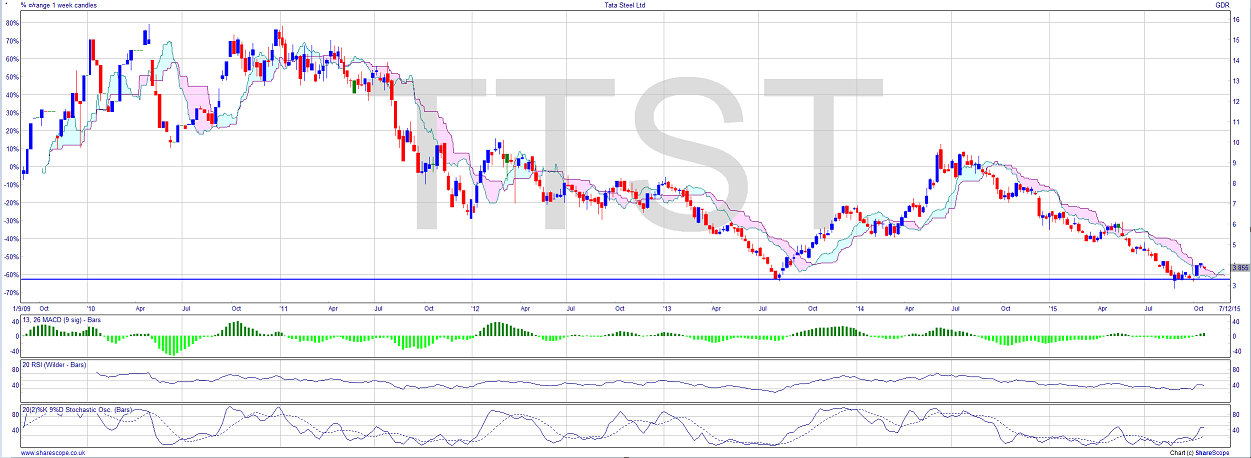Viewport: 1251px width, 458px height.
Task: Click the 0% level on left axis
Action: (x=13, y=167)
